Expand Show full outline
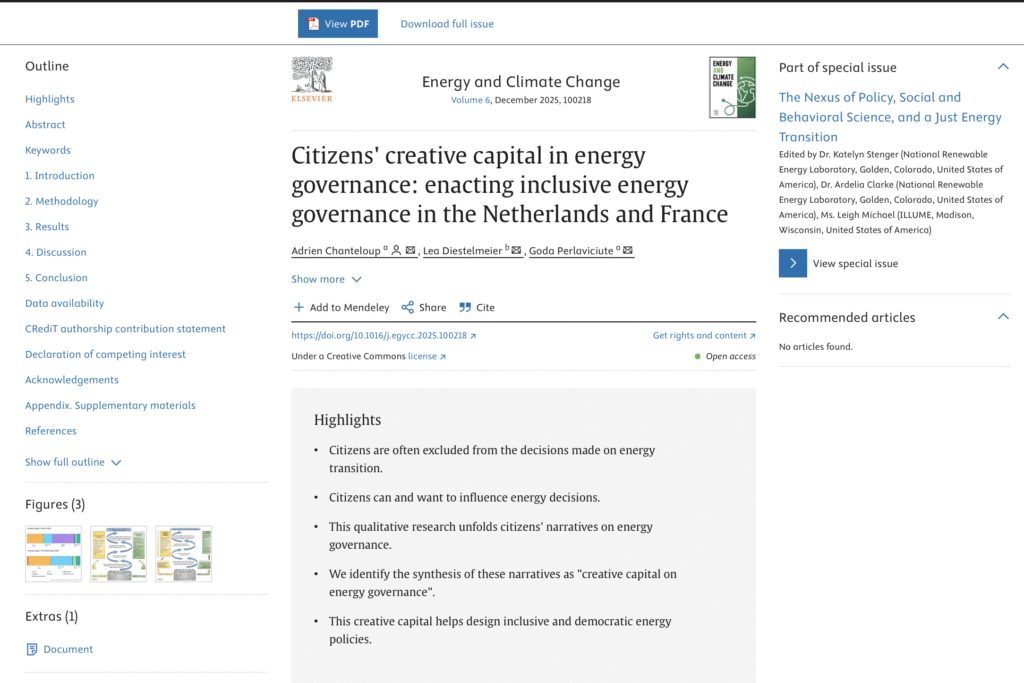This screenshot has width=1024, height=683. [x=72, y=462]
